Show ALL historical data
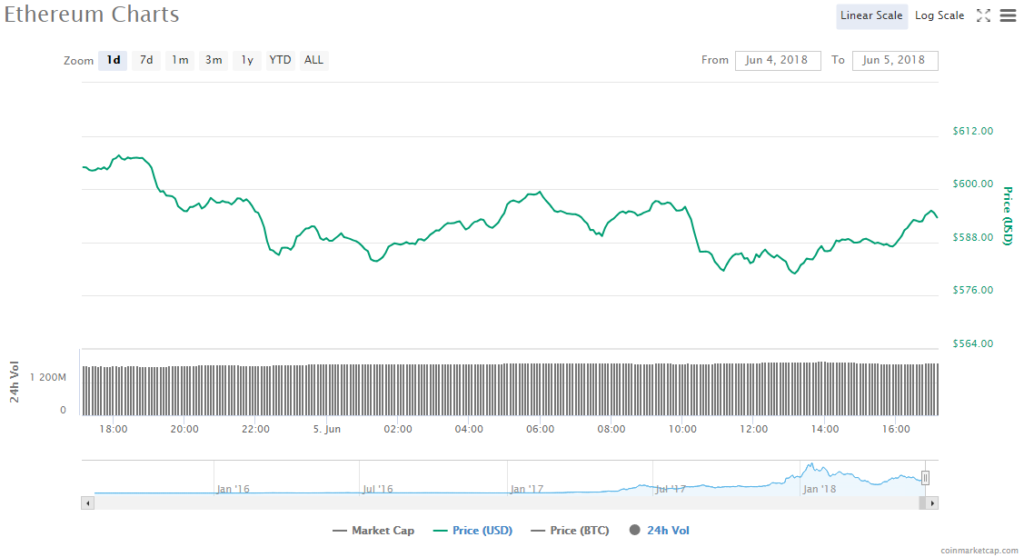Image resolution: width=1024 pixels, height=557 pixels. click(314, 60)
